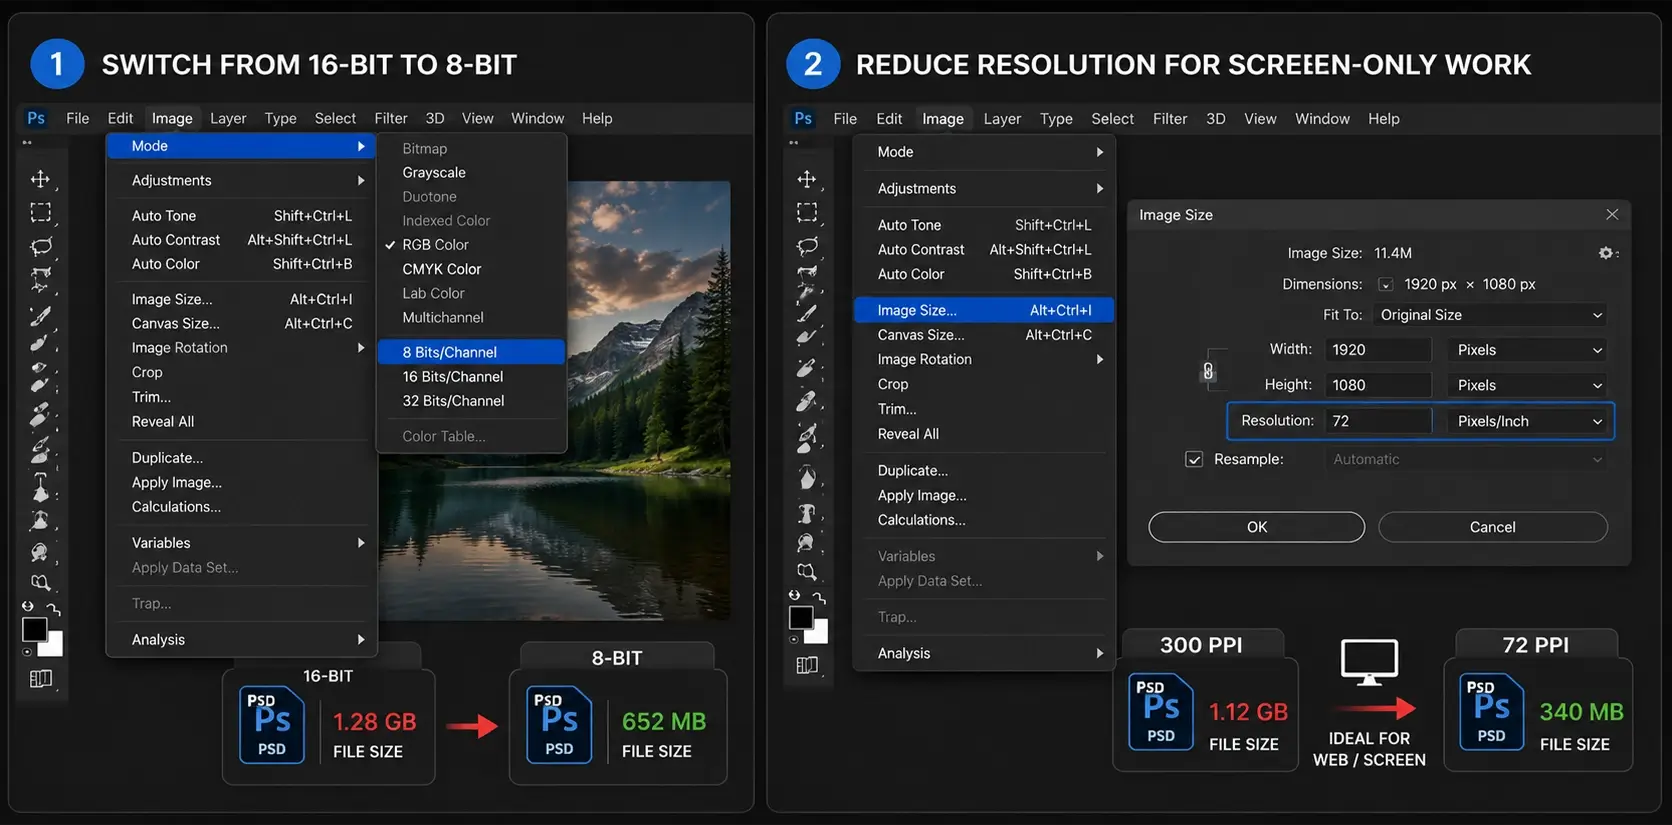Open the Filter menu in left window

click(x=391, y=118)
